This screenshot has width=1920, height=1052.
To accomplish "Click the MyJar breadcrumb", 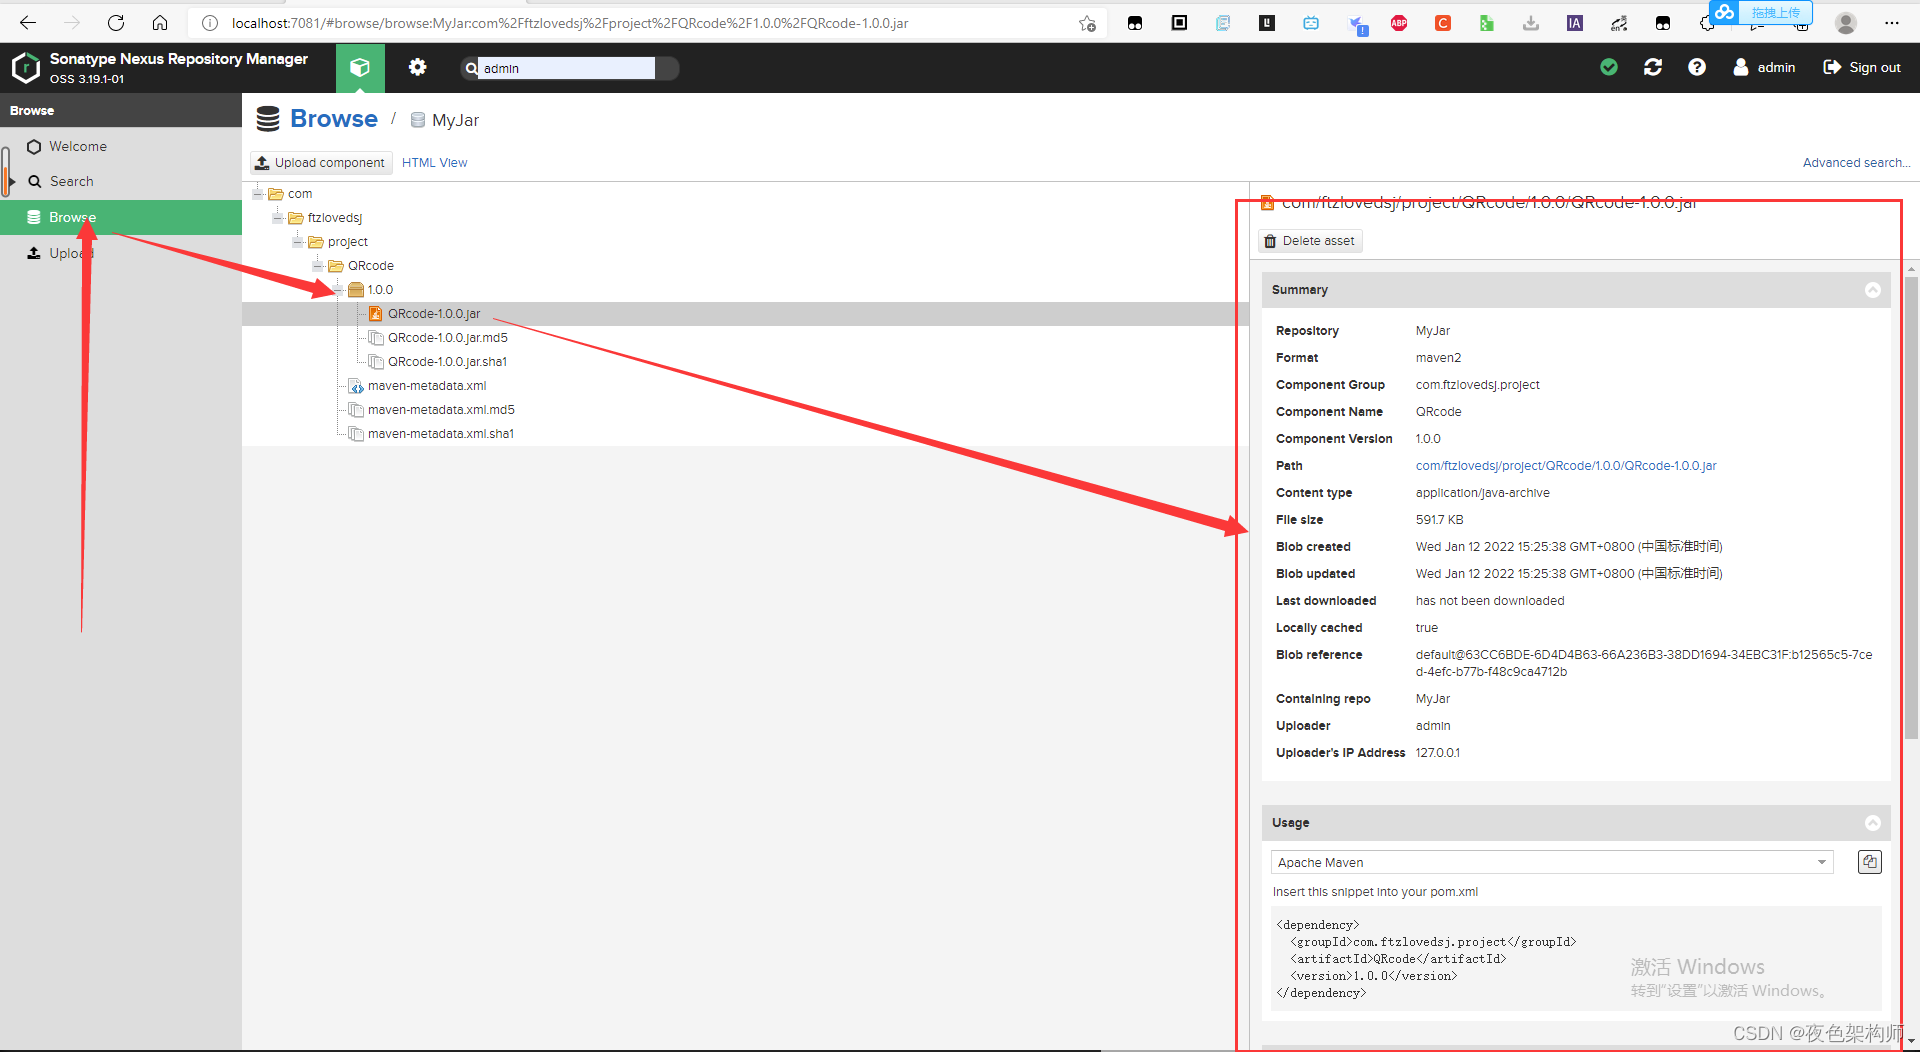I will pyautogui.click(x=455, y=120).
